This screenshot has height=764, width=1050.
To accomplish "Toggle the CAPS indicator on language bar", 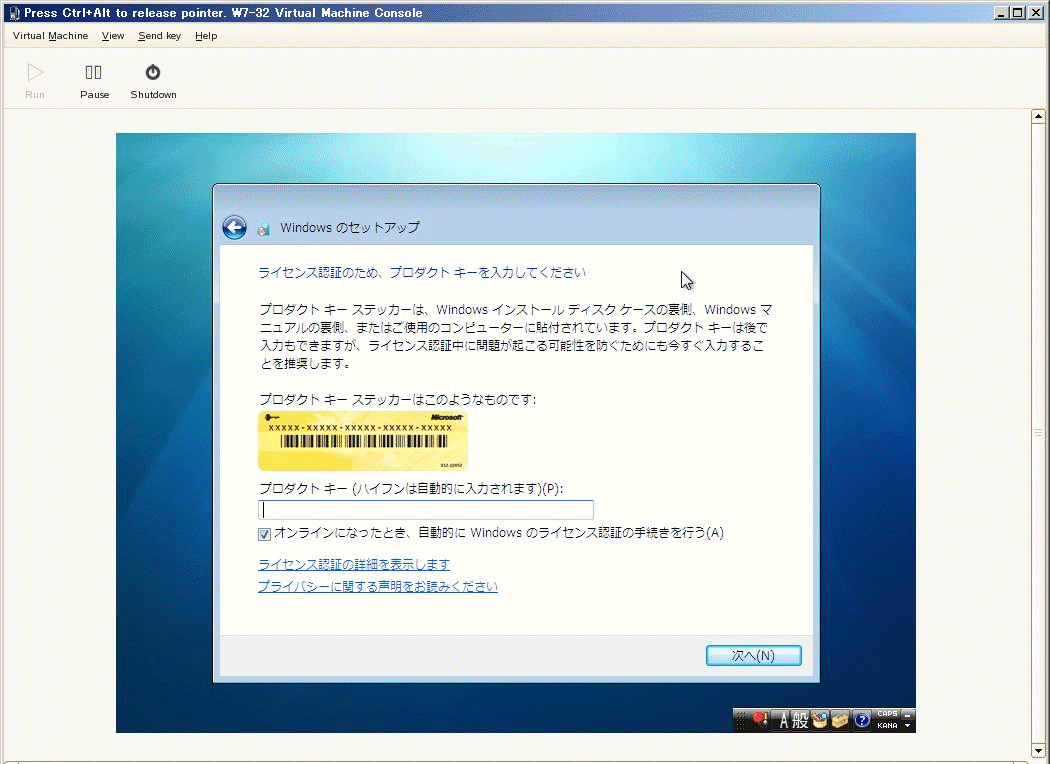I will pyautogui.click(x=887, y=714).
